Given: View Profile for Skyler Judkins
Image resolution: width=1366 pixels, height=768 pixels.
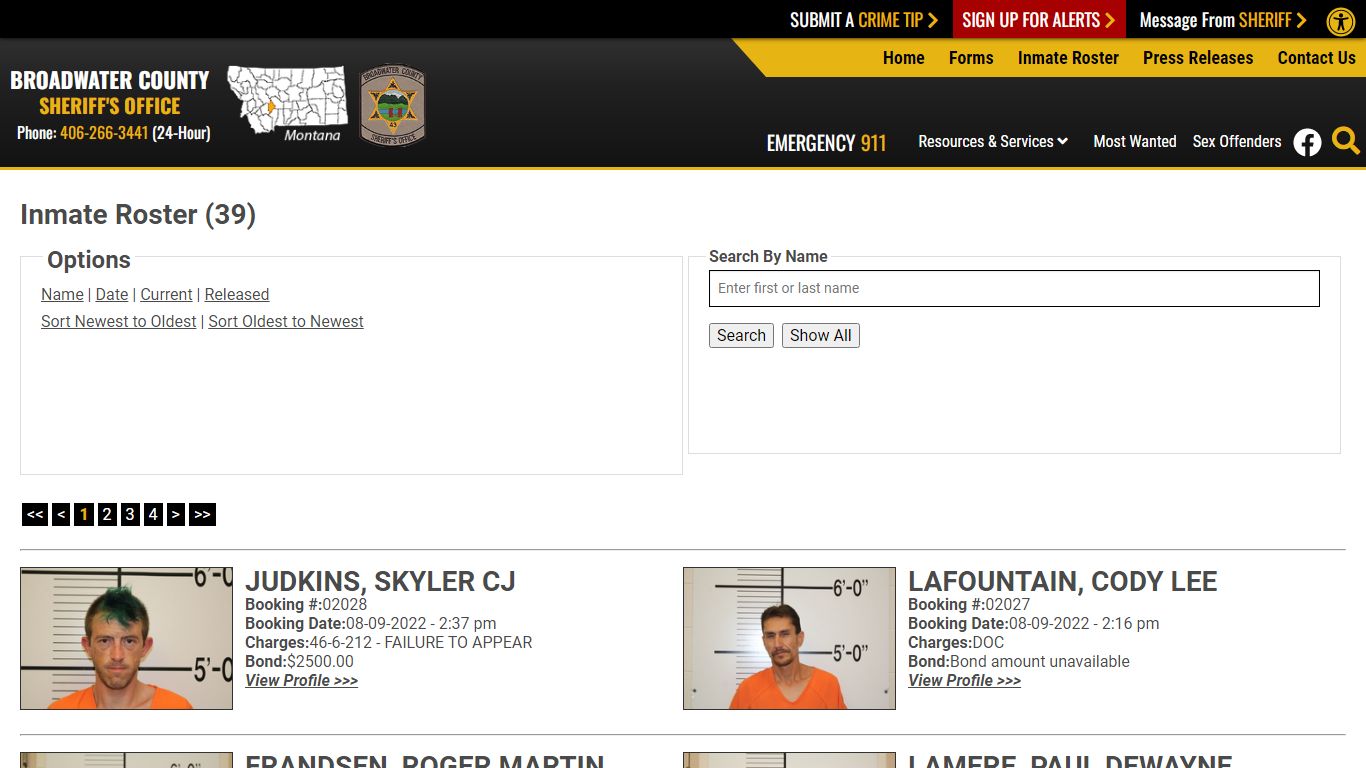Looking at the screenshot, I should click(x=301, y=680).
